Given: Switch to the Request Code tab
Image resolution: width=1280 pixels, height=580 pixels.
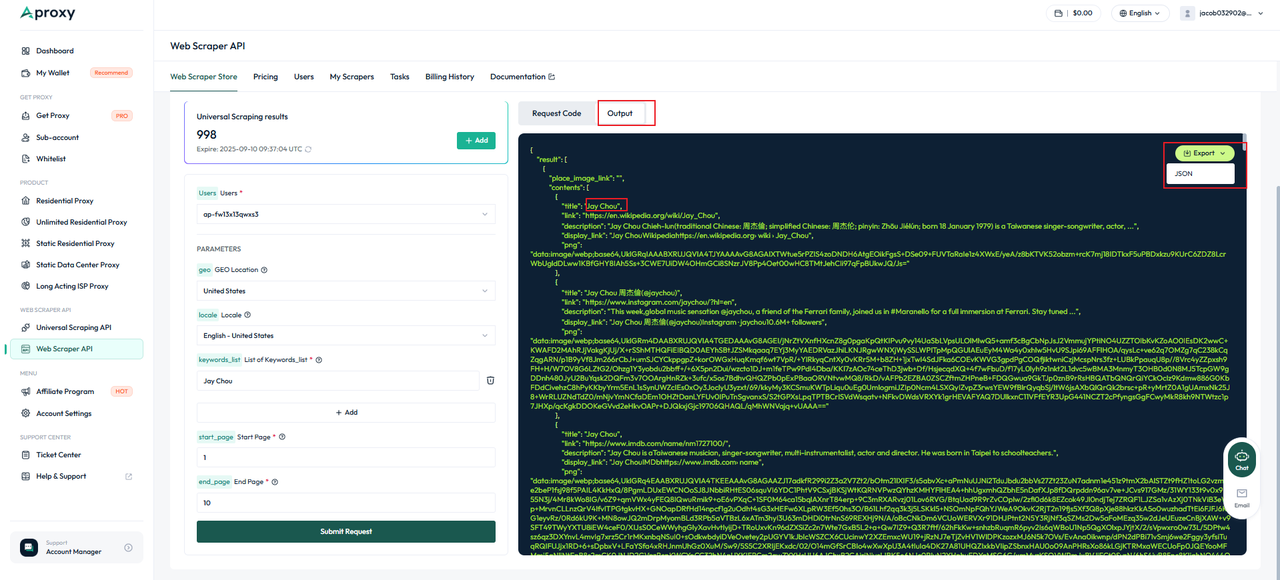Looking at the screenshot, I should (x=556, y=113).
